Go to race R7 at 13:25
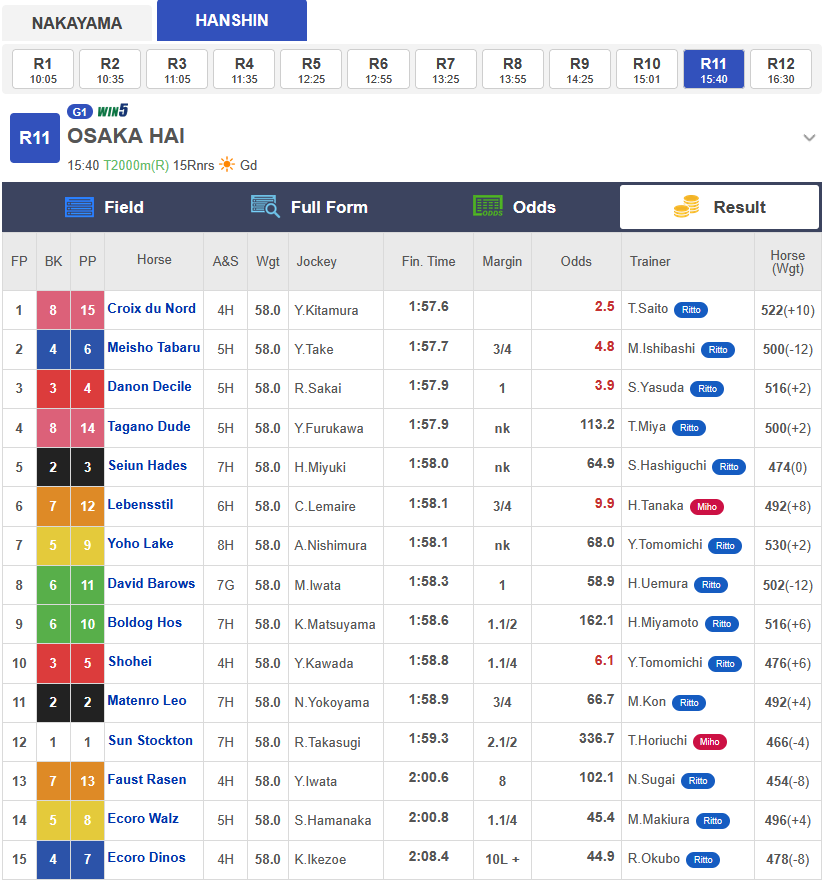Viewport: 831px width, 884px height. 445,70
